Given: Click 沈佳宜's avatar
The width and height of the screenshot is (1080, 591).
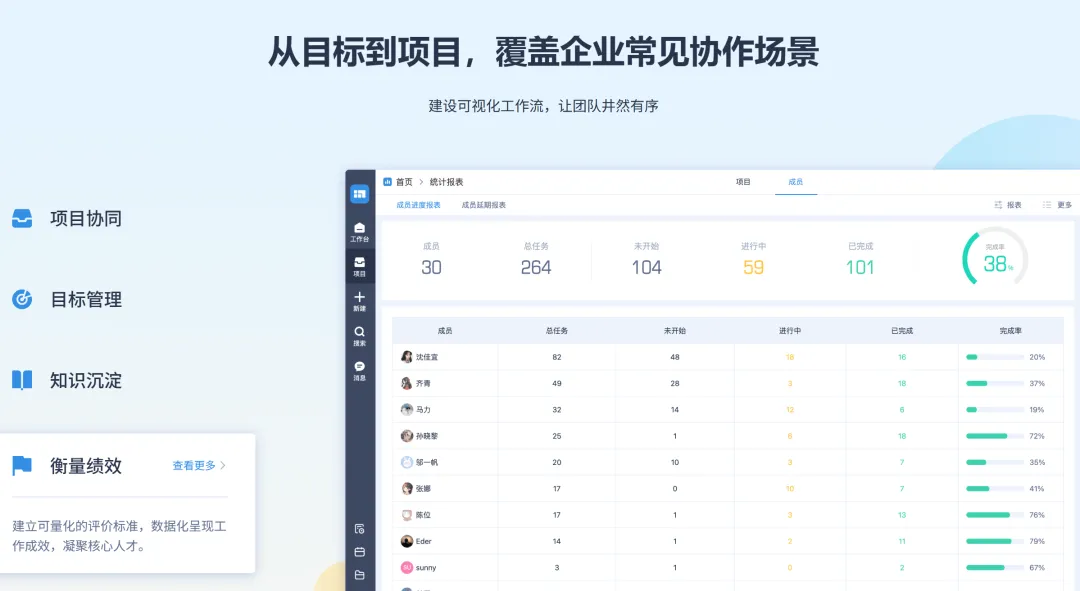Looking at the screenshot, I should (x=407, y=357).
